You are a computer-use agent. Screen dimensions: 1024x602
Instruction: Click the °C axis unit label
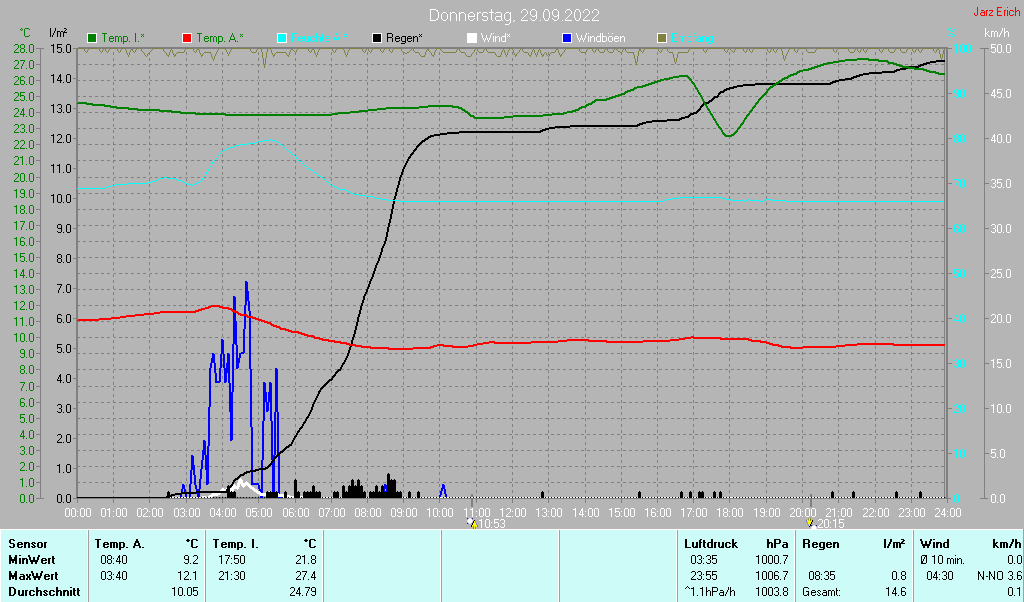25,33
